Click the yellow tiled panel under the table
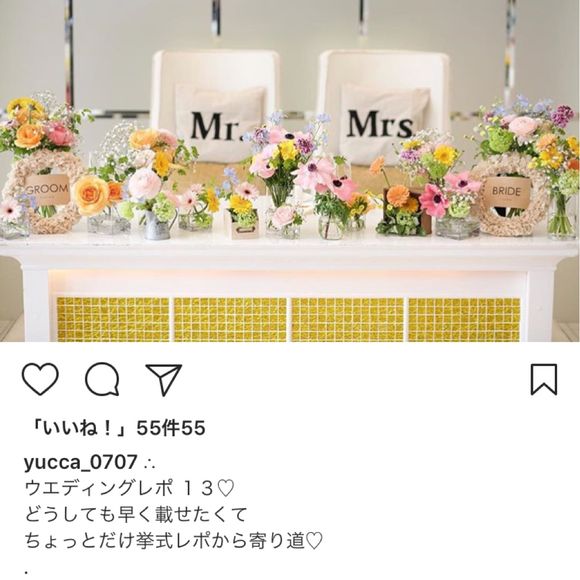Screen dimensions: 580x580 pos(288,319)
